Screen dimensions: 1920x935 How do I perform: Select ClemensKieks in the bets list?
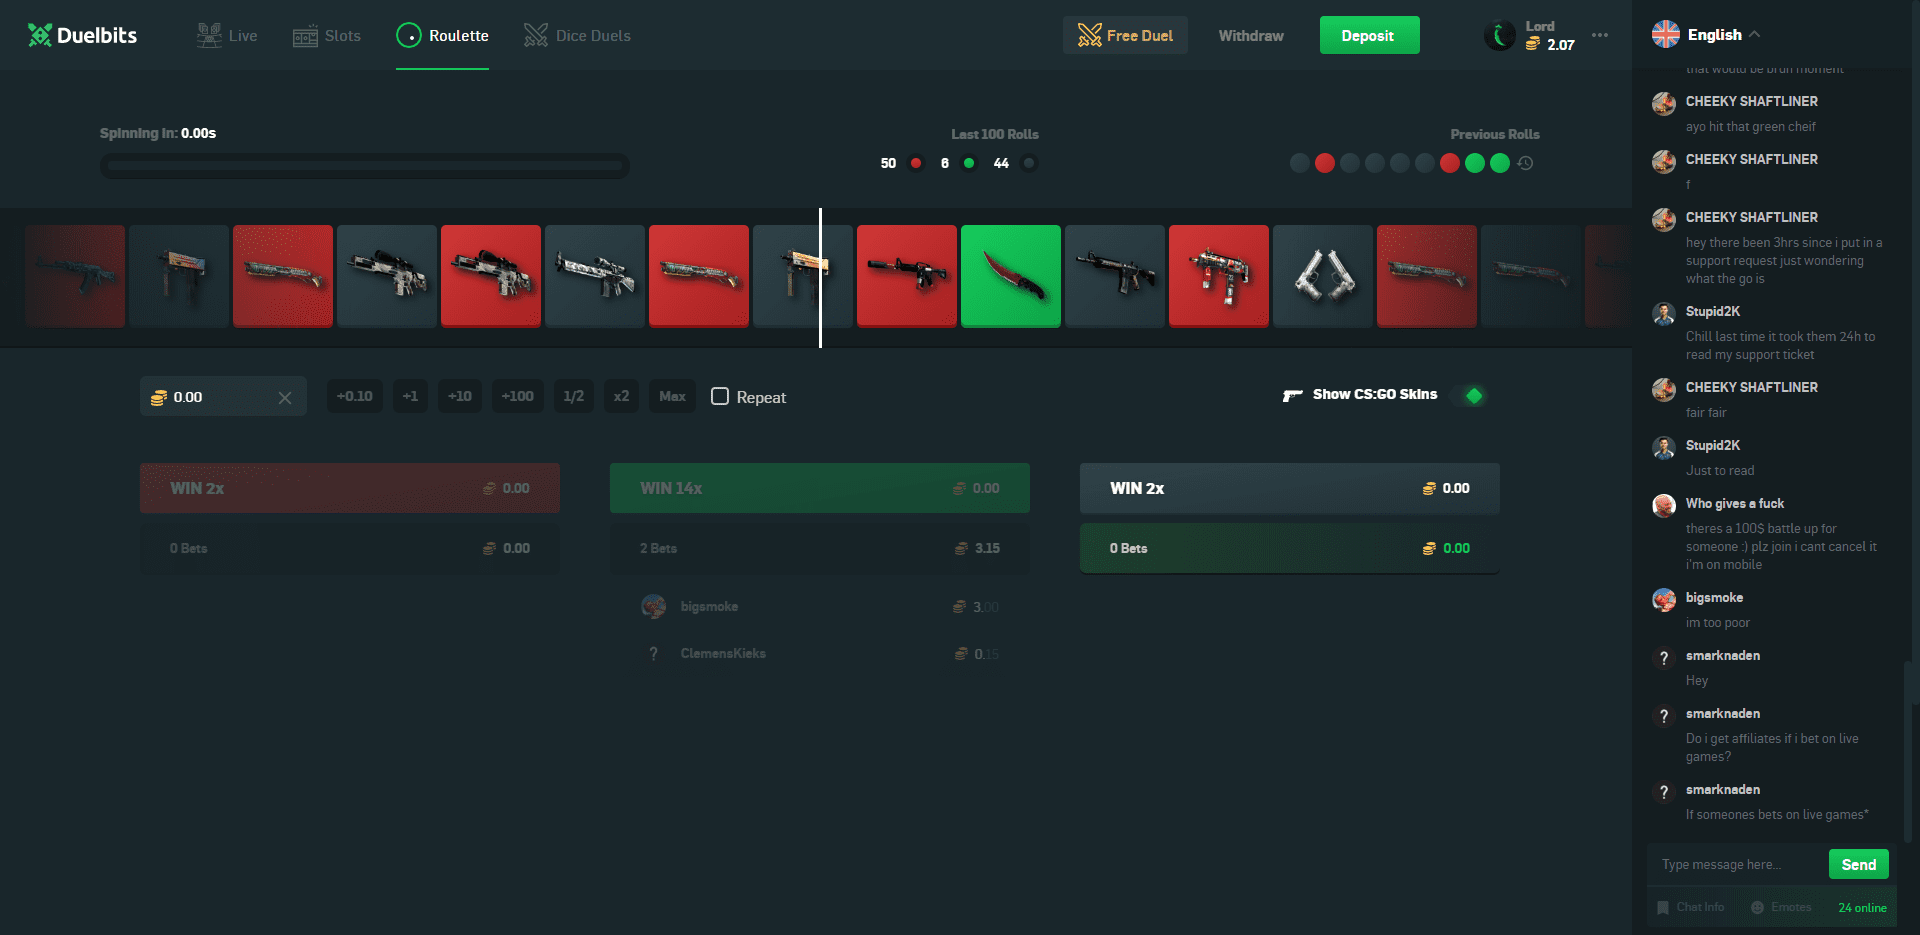coord(723,653)
